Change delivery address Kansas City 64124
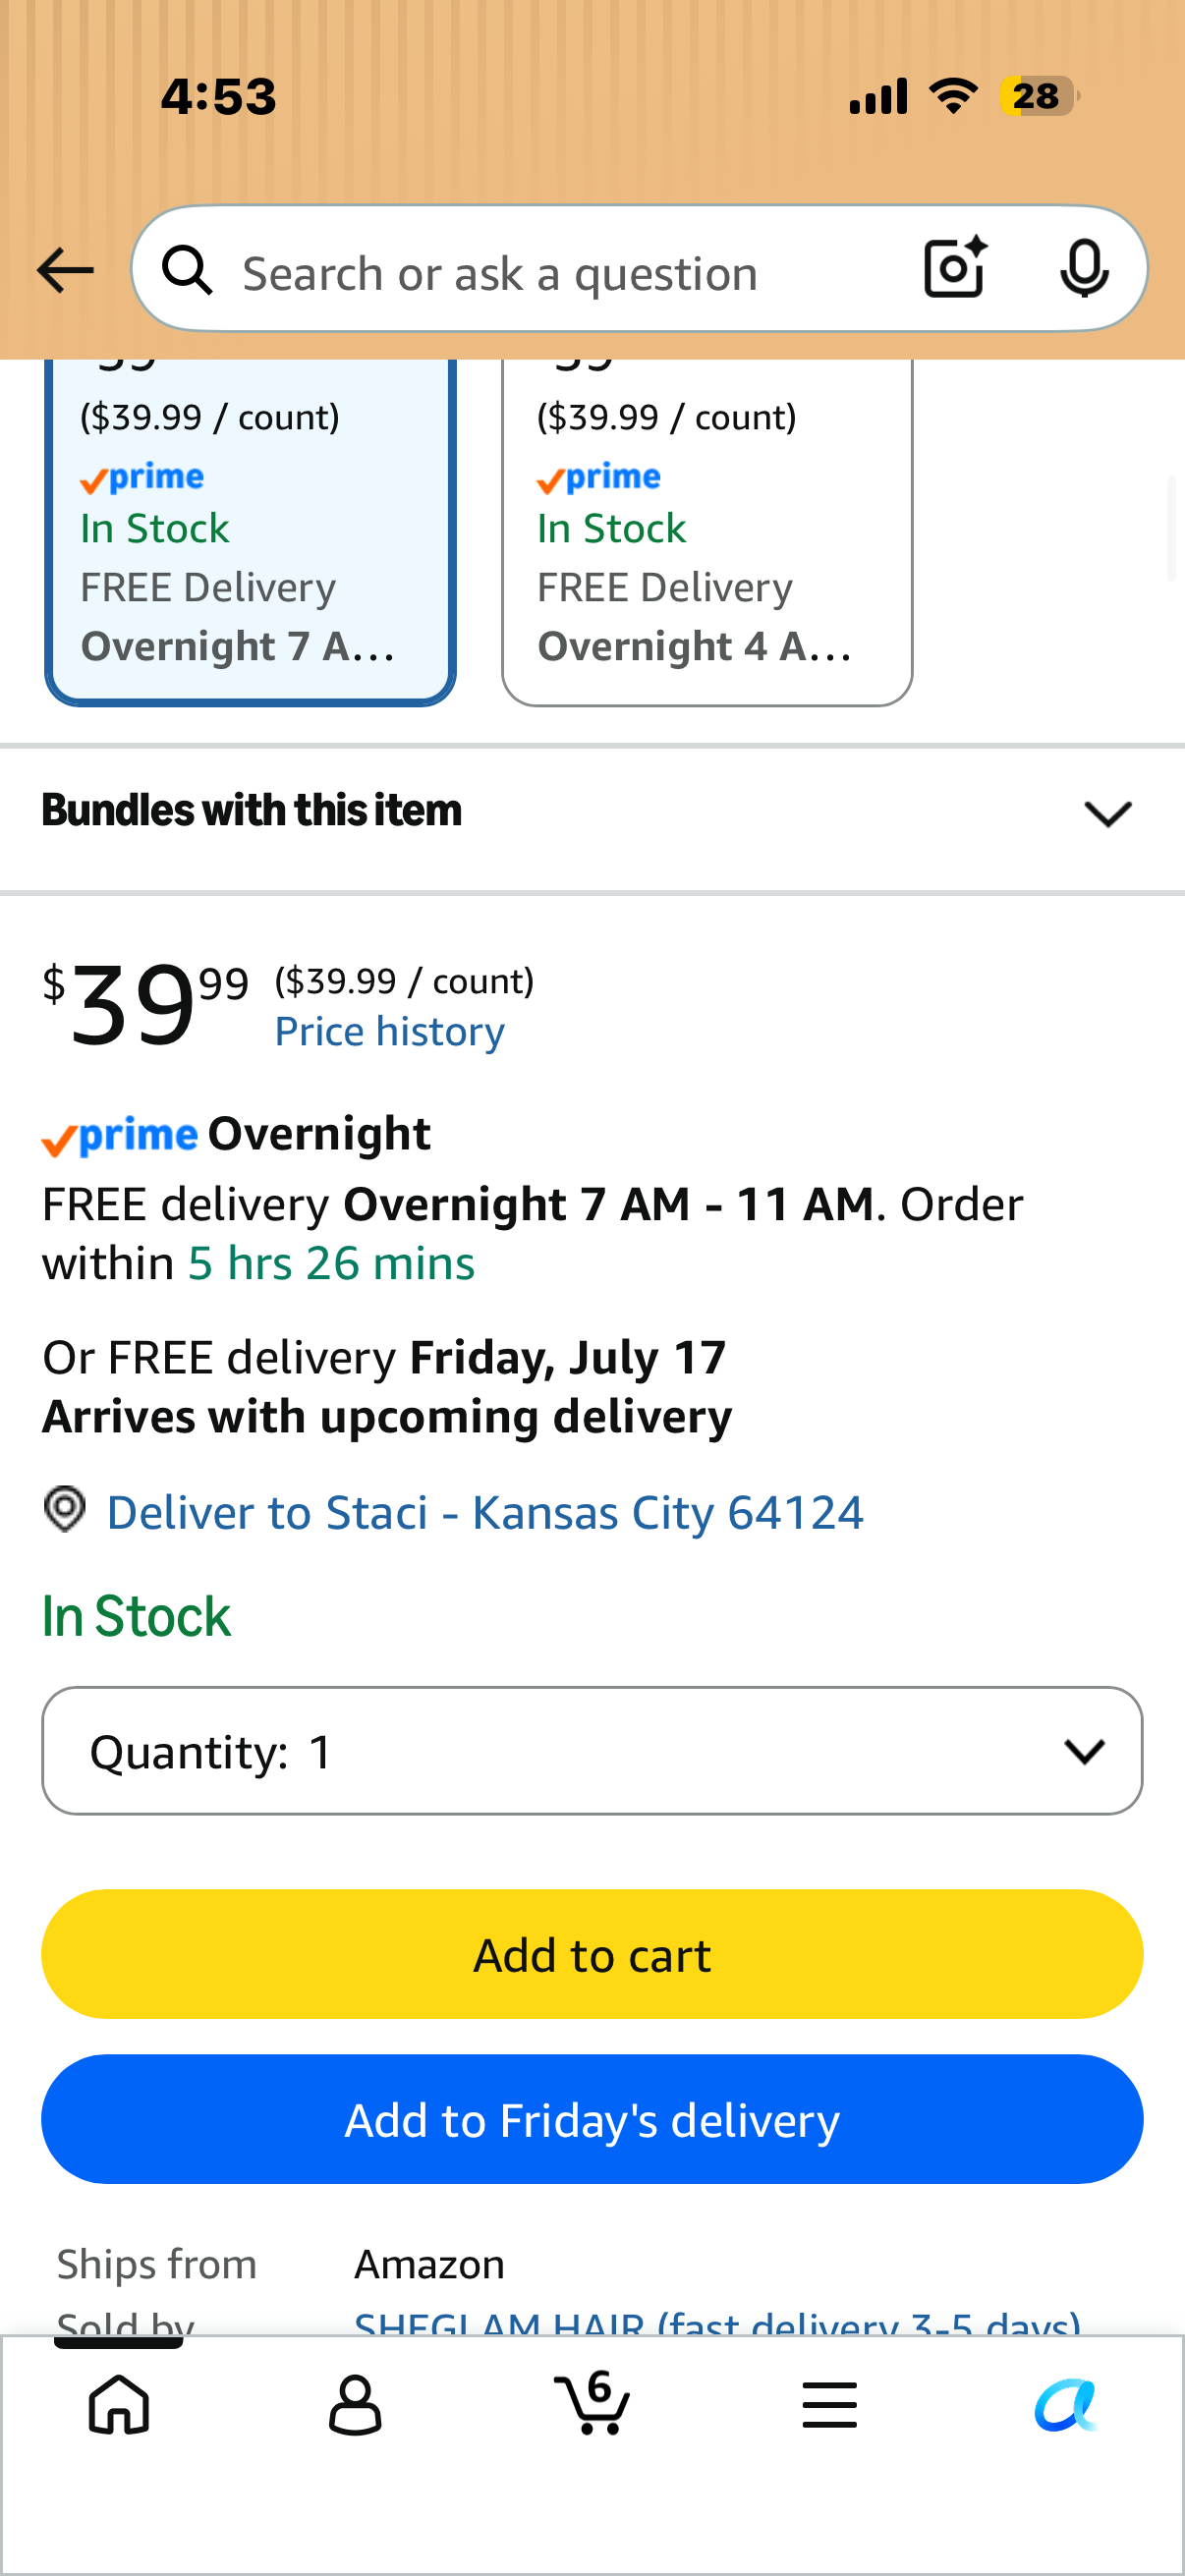The height and width of the screenshot is (2576, 1185). (x=485, y=1512)
